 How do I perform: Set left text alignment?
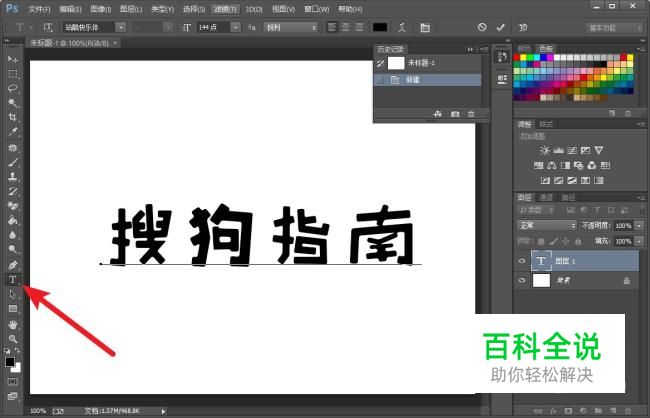332,27
